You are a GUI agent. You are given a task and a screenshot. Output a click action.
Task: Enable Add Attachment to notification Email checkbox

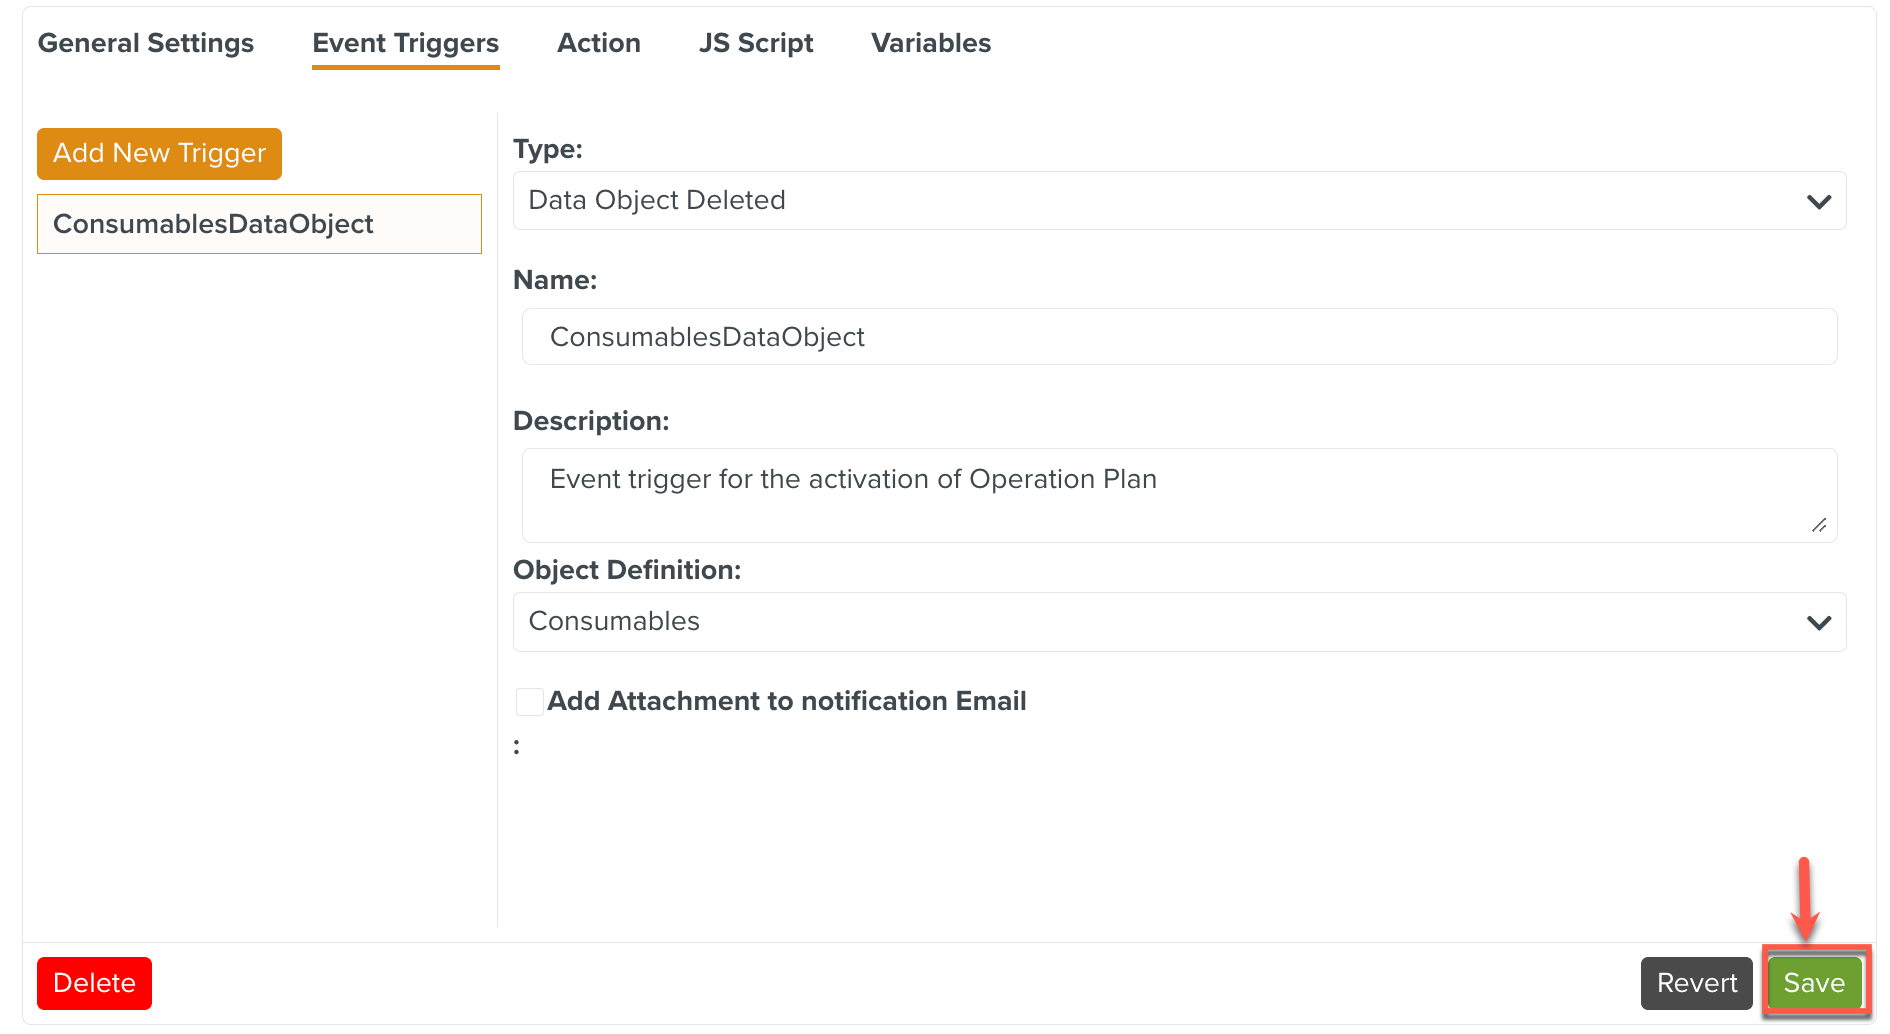(529, 702)
